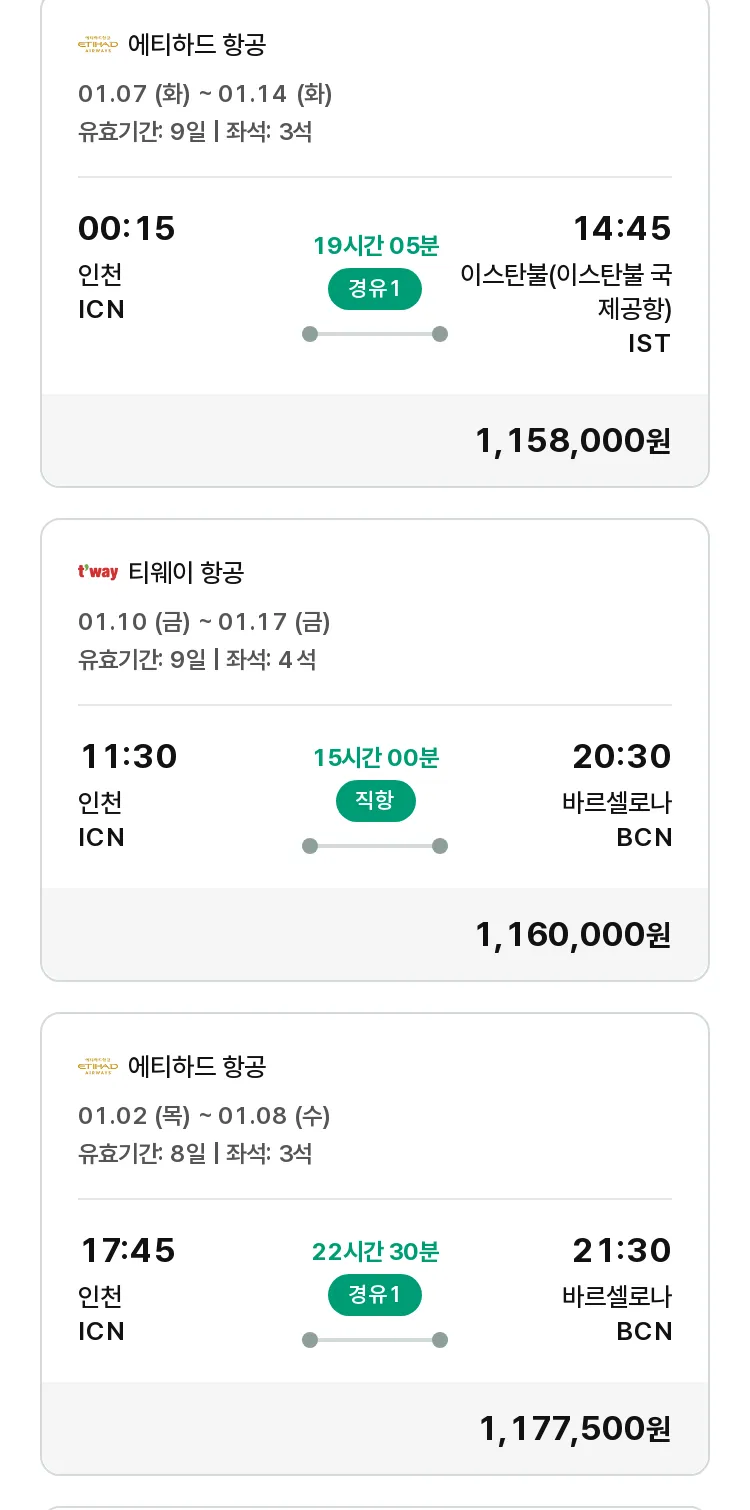This screenshot has height=1510, width=750.
Task: Tap 경유1 badge on 22시간 30분 flight
Action: tap(375, 1295)
